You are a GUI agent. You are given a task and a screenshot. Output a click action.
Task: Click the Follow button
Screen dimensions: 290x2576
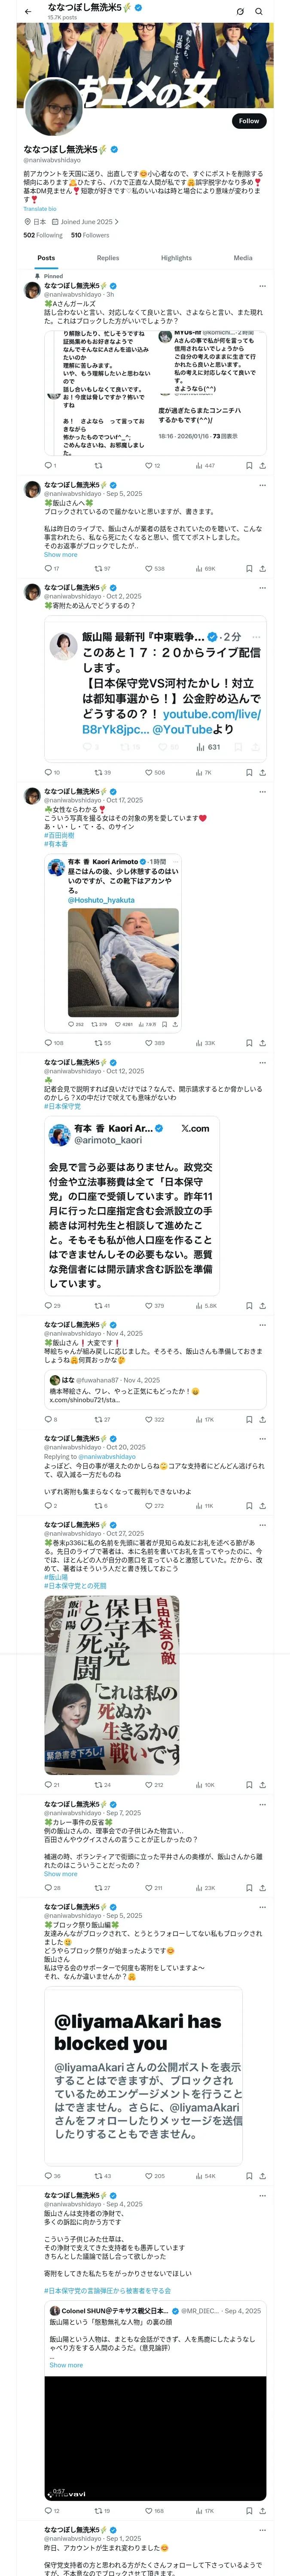click(248, 120)
